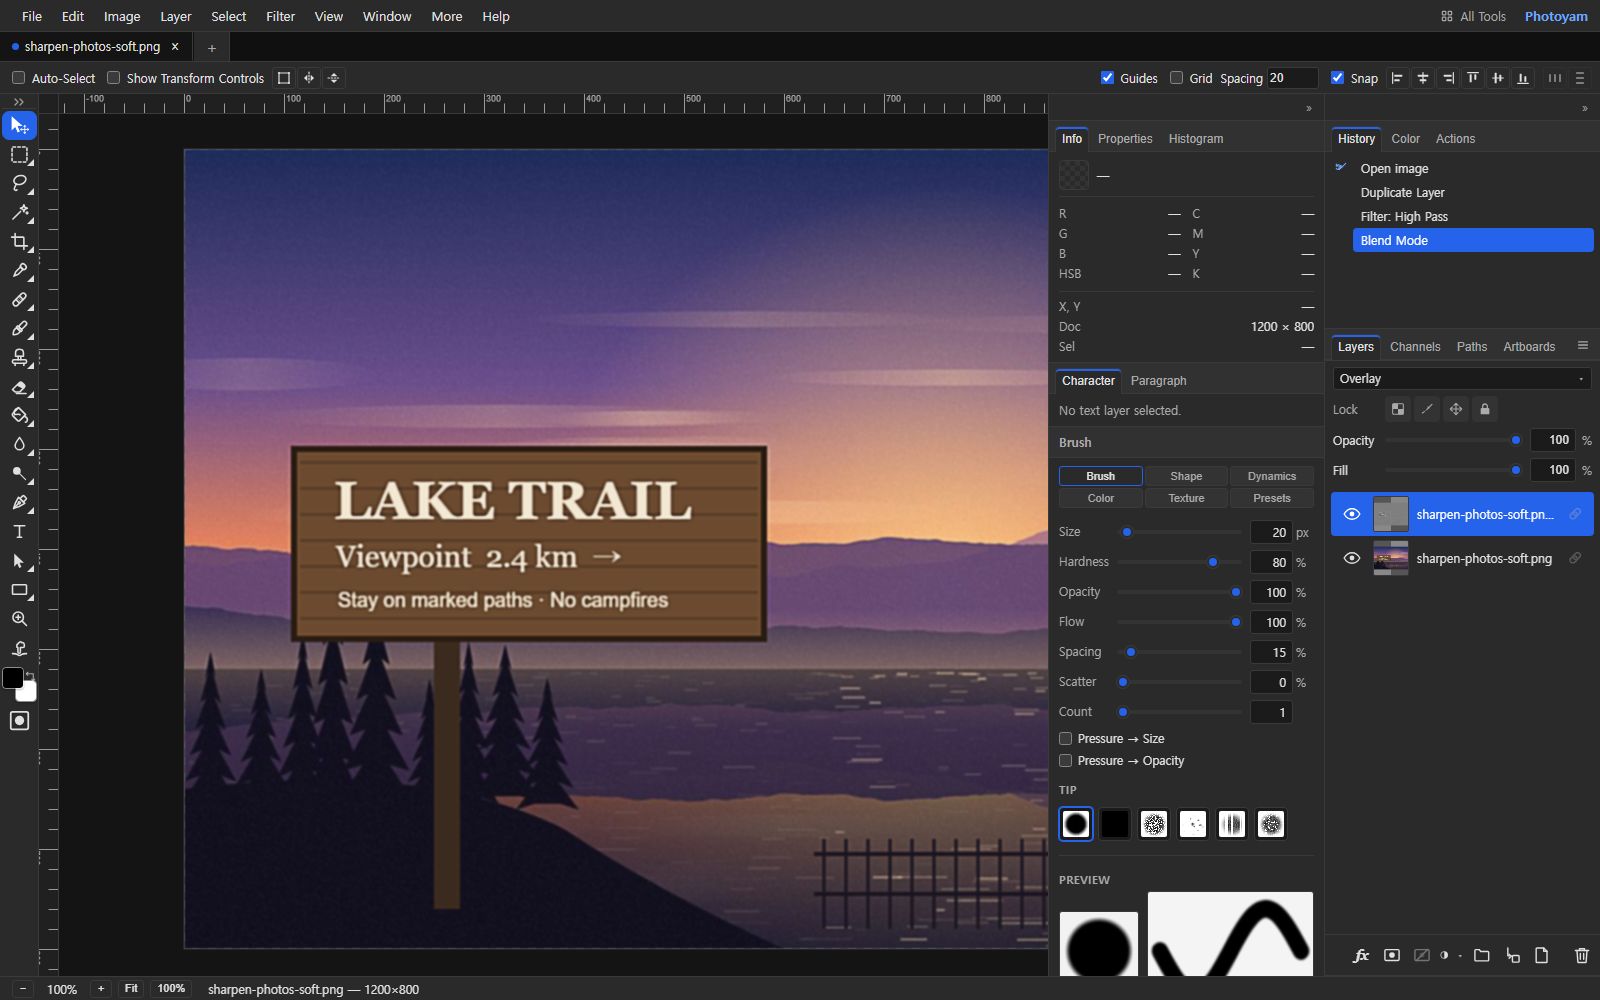
Task: Click the Fit zoom button
Action: coord(131,988)
